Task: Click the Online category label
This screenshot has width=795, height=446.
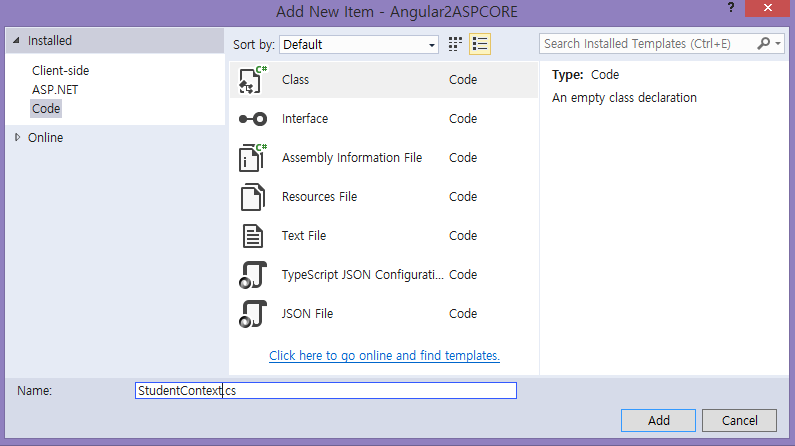Action: click(x=45, y=137)
